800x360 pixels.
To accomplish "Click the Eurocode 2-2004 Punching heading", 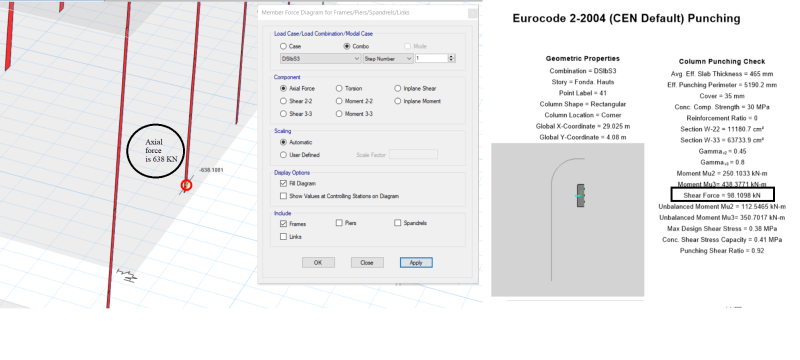I will click(x=626, y=19).
